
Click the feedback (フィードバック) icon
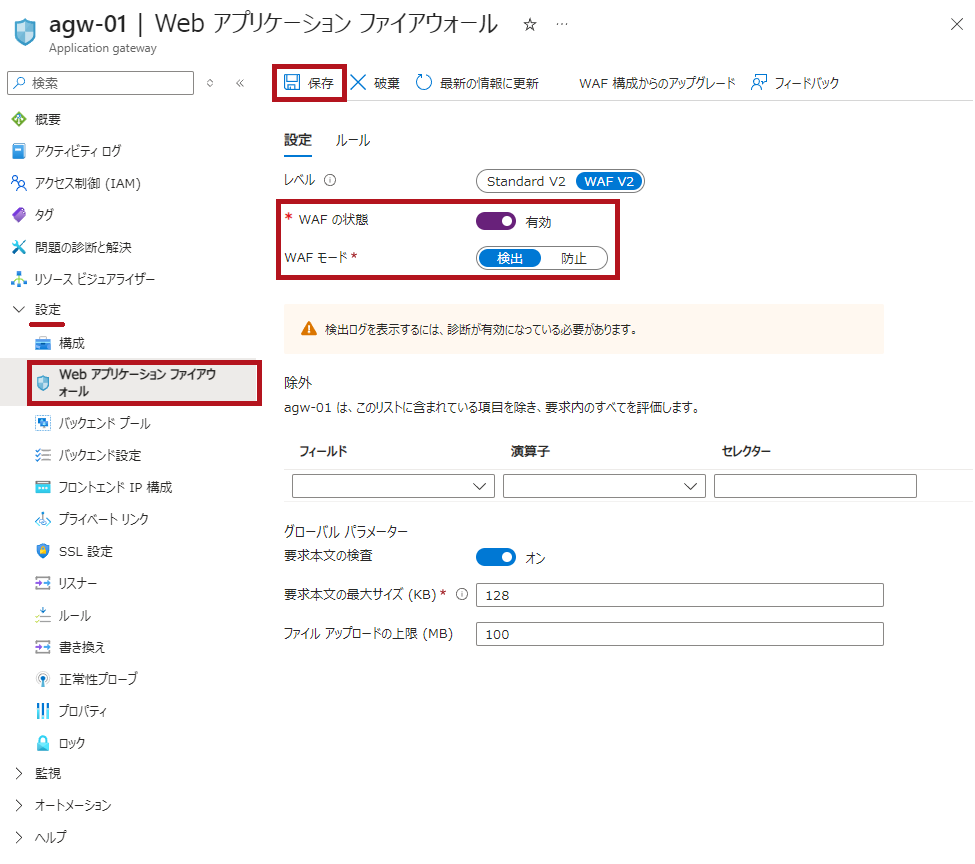coord(760,83)
